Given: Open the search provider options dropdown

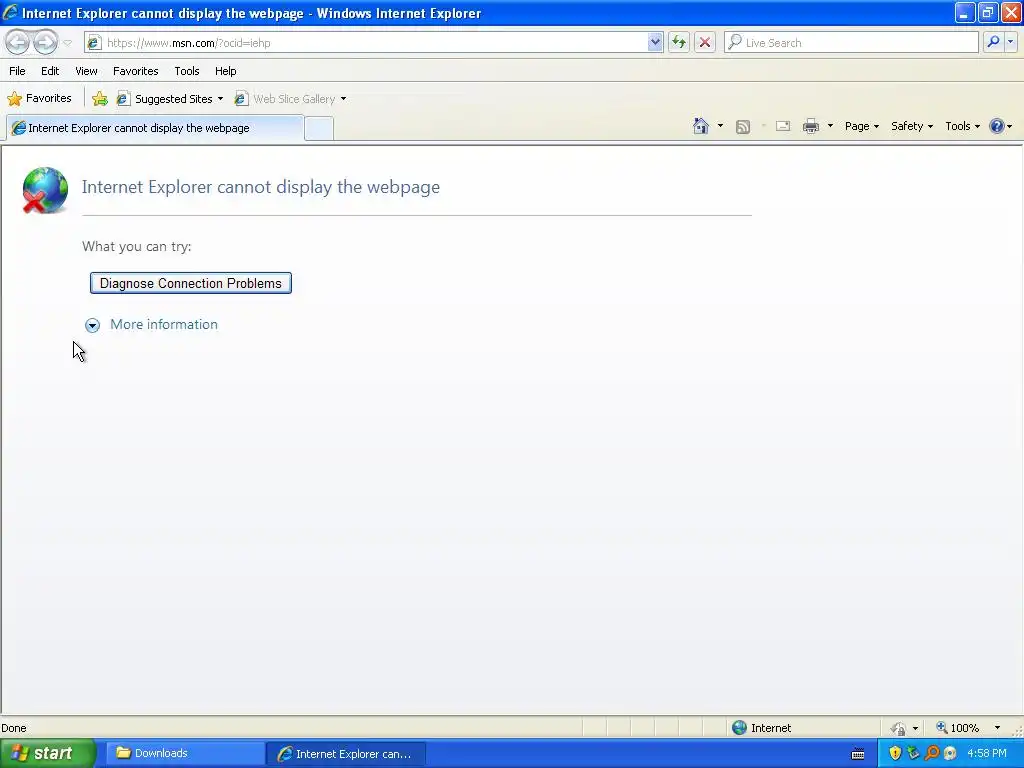Looking at the screenshot, I should [x=1010, y=42].
